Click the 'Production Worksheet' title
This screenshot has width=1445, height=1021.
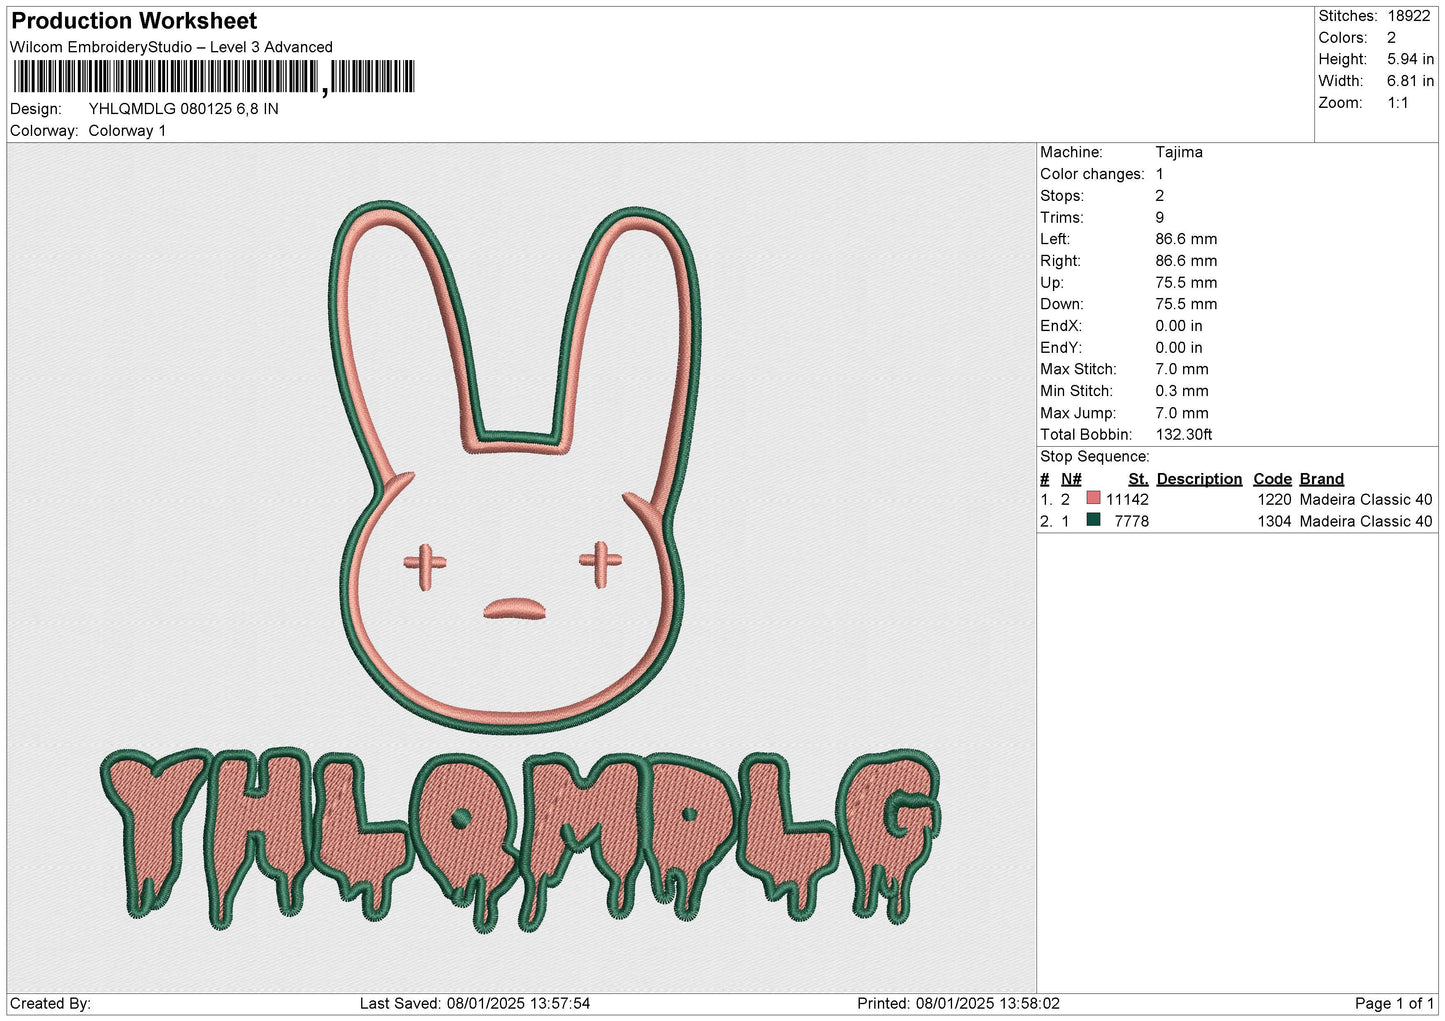pyautogui.click(x=134, y=21)
